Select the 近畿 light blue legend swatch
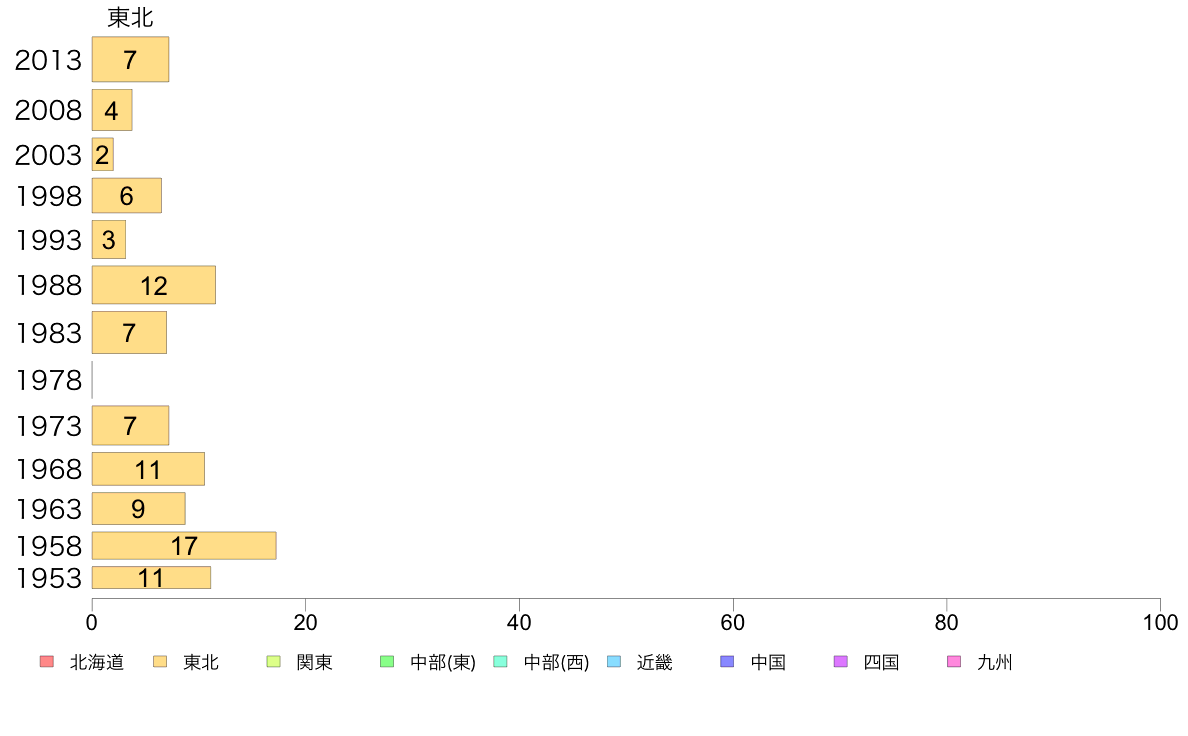The width and height of the screenshot is (1188, 736). point(614,662)
